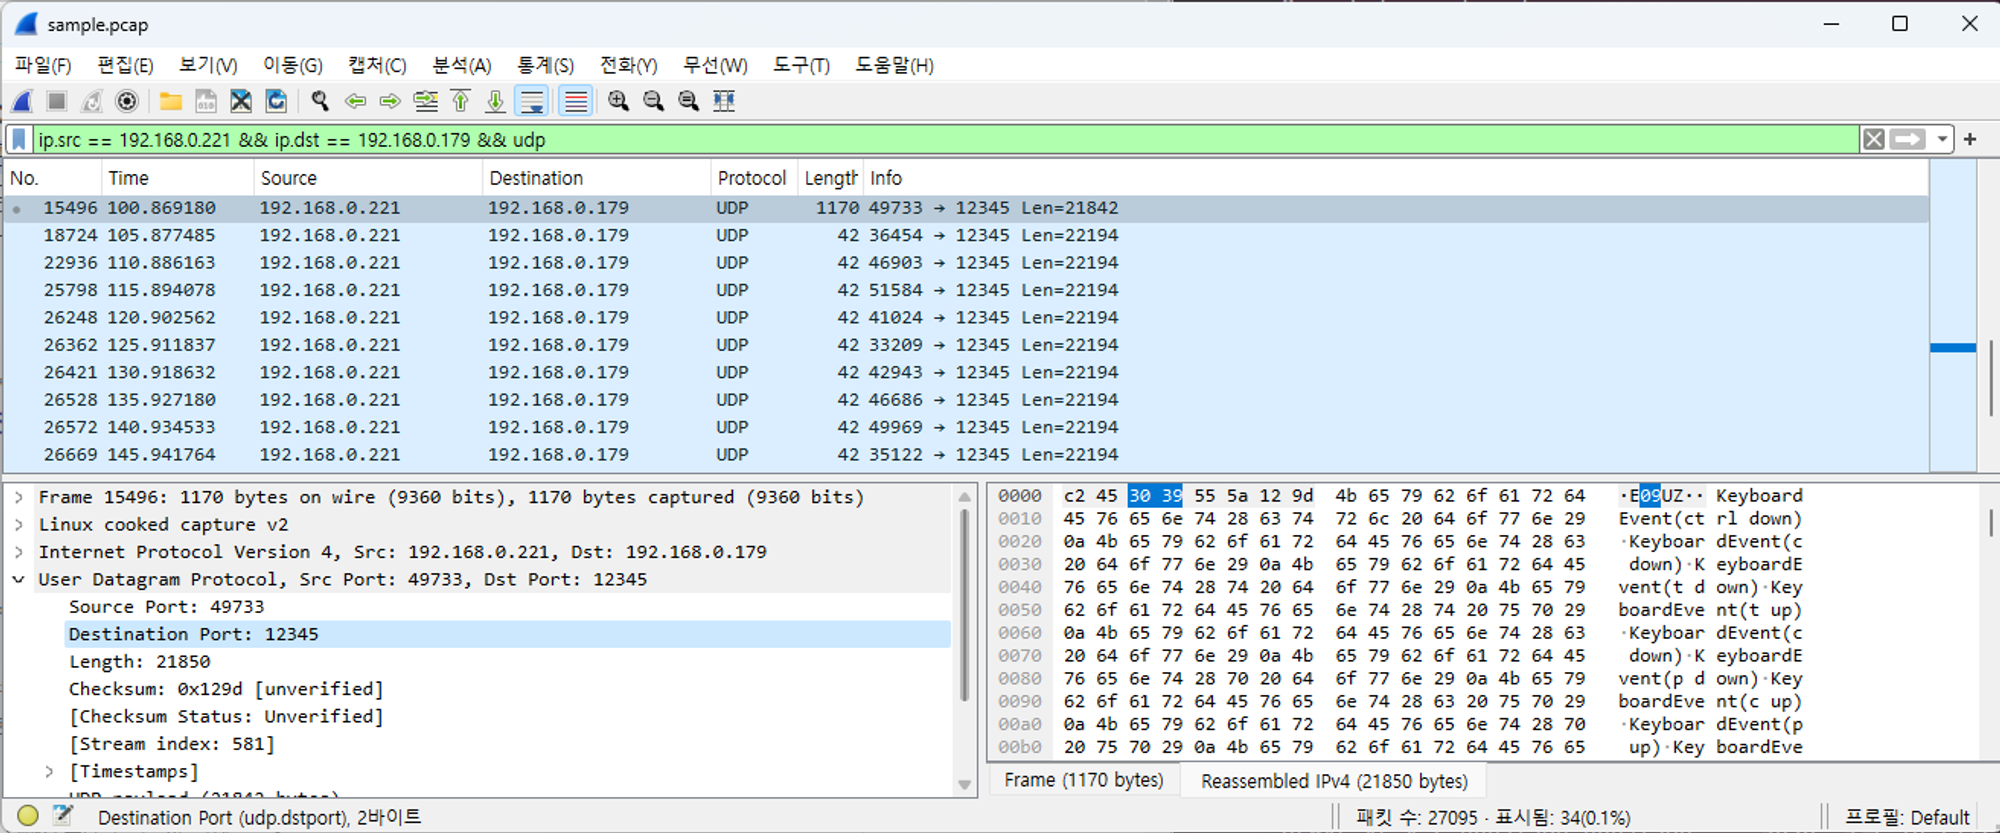
Task: Select Checksum: 0x129d [unverified] field
Action: pos(507,689)
